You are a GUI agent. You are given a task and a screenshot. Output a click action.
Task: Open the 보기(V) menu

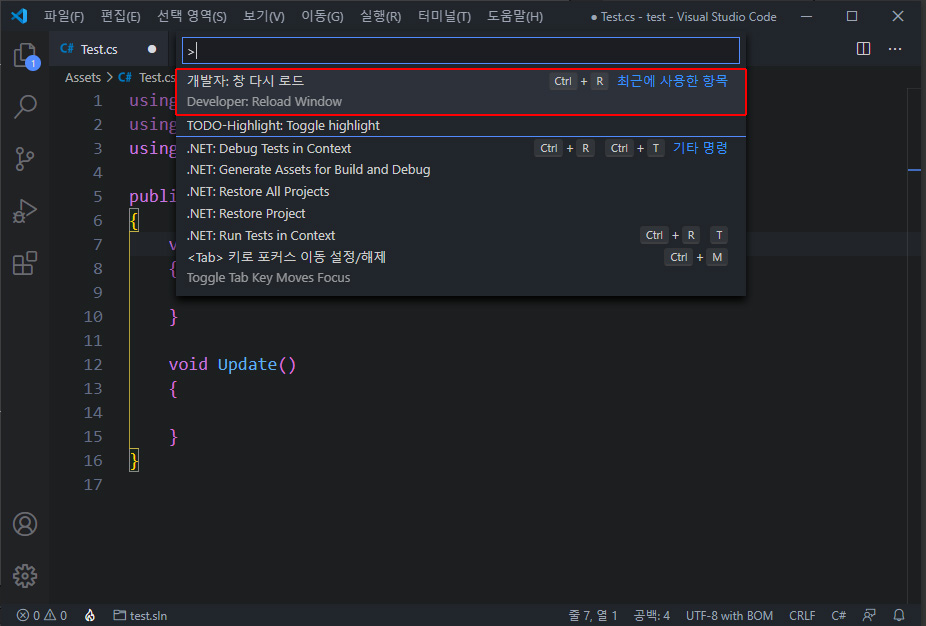264,17
